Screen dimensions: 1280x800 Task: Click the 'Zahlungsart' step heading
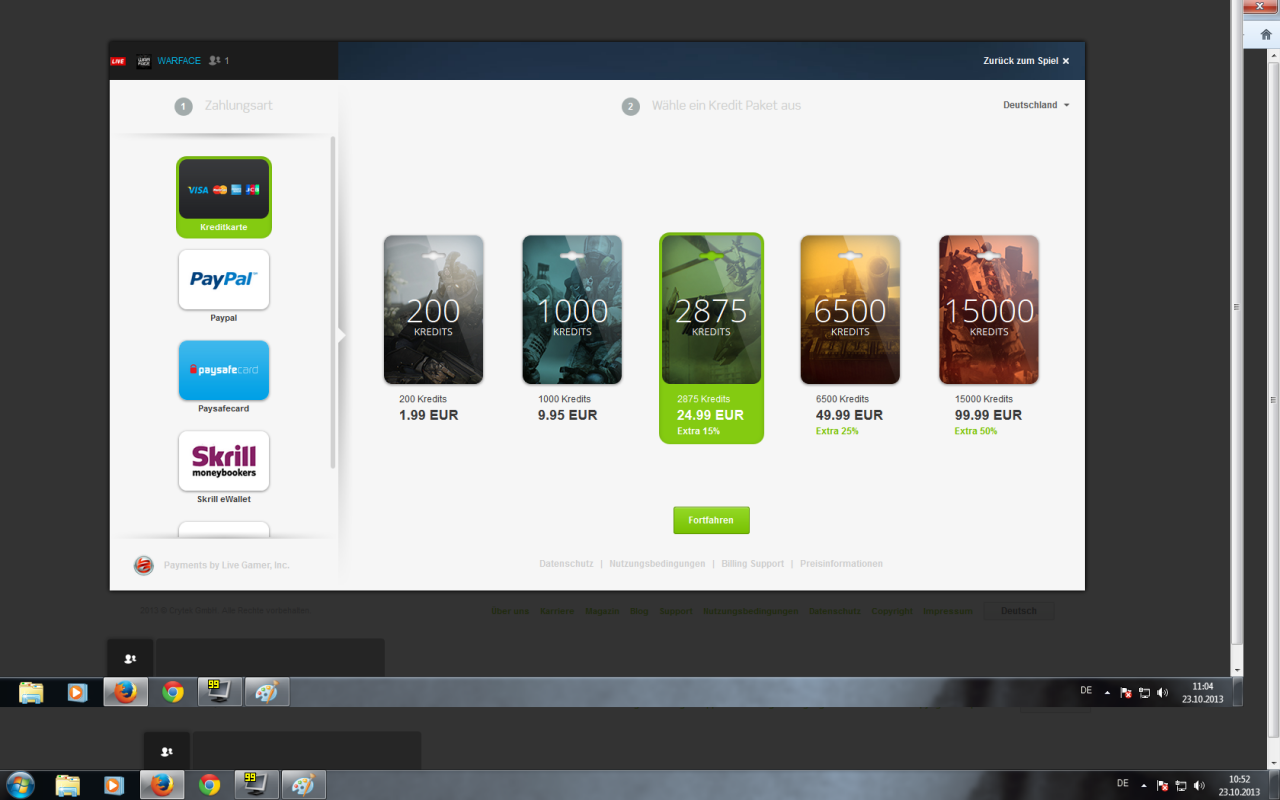pos(238,105)
